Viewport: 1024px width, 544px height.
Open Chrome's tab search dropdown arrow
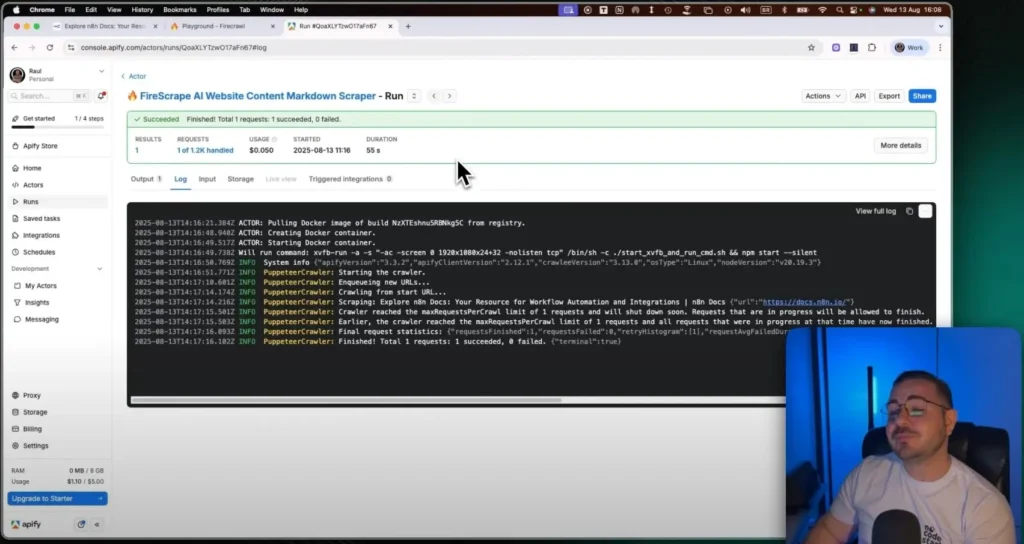click(940, 26)
